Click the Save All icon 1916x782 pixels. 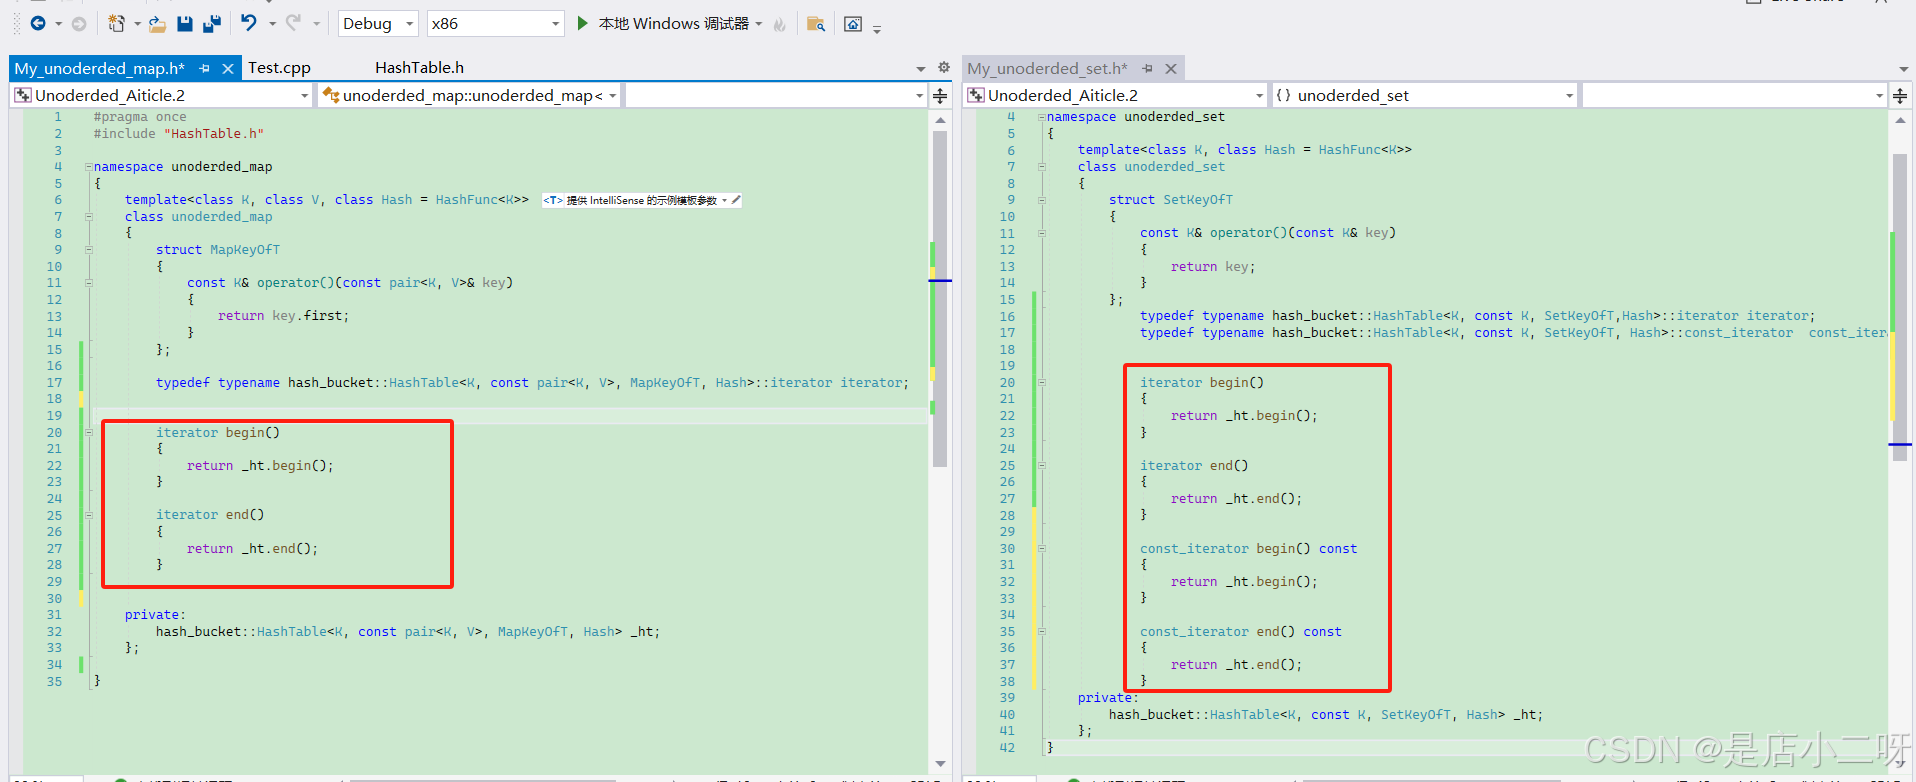(212, 23)
